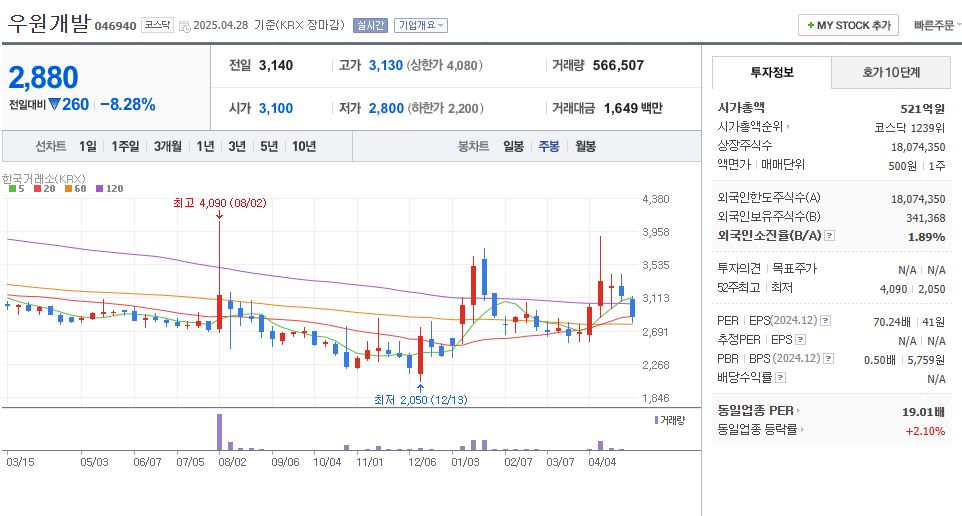Viewport: 962px width, 516px height.
Task: Click the 상장주식수 value 18,074,350
Action: click(918, 147)
